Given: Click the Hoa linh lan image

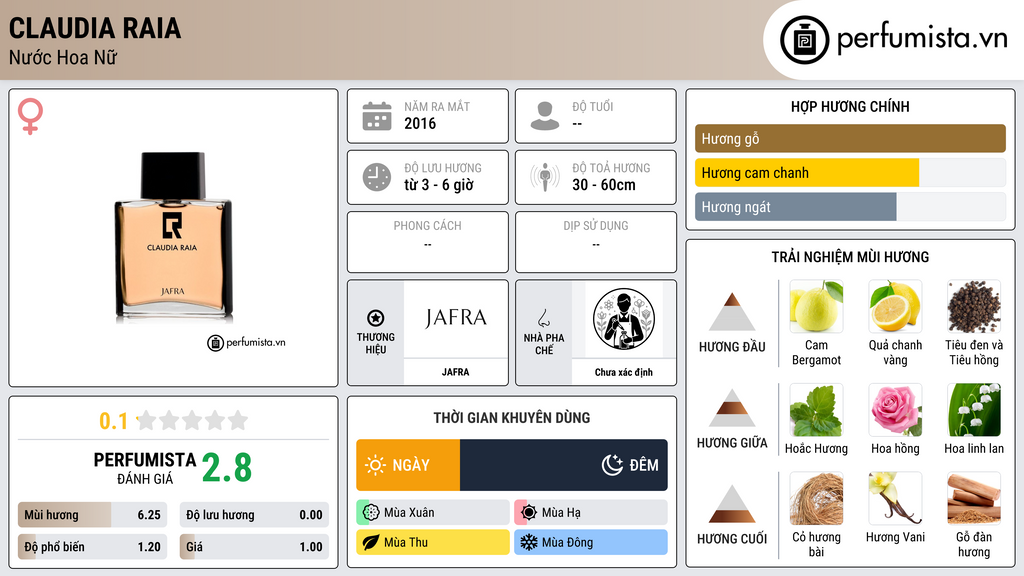Looking at the screenshot, I should click(974, 410).
